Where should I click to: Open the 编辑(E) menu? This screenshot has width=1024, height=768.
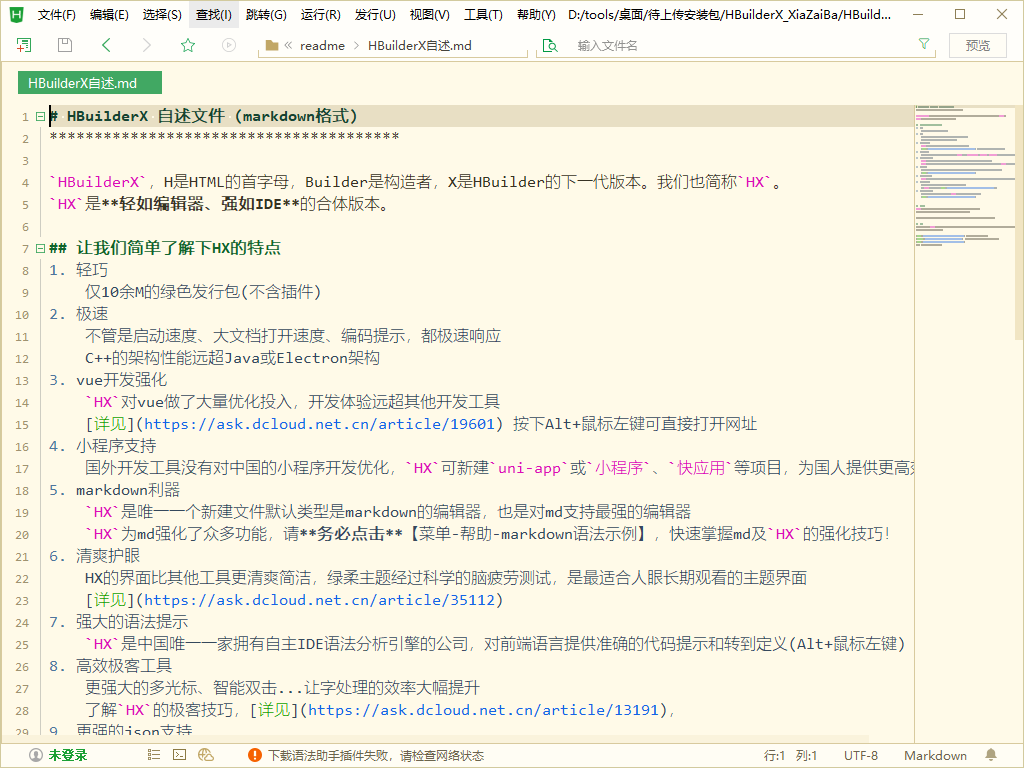click(x=109, y=14)
